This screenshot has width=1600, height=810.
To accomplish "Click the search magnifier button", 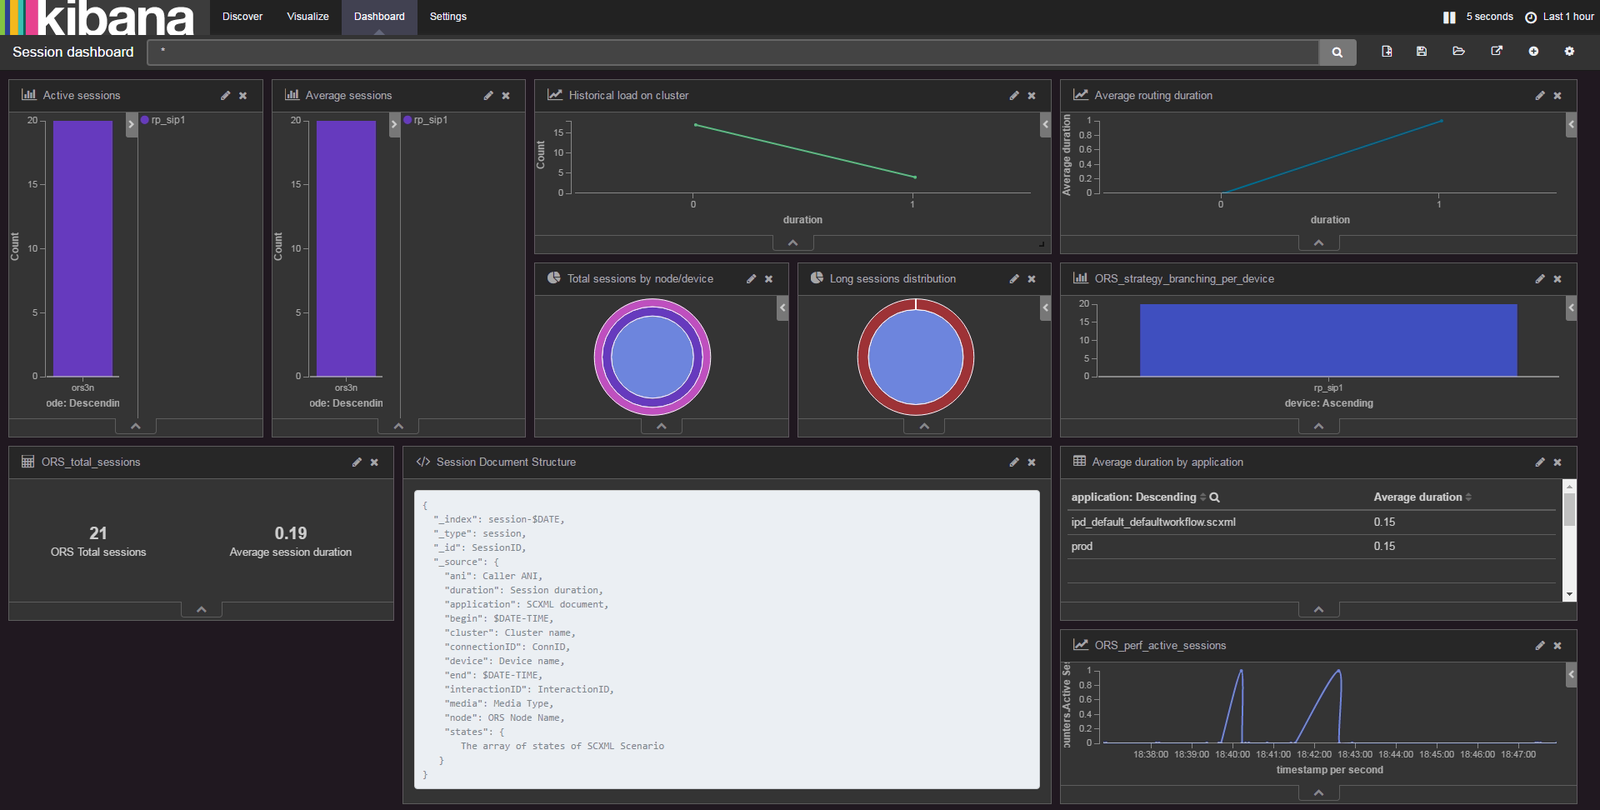I will coord(1337,52).
